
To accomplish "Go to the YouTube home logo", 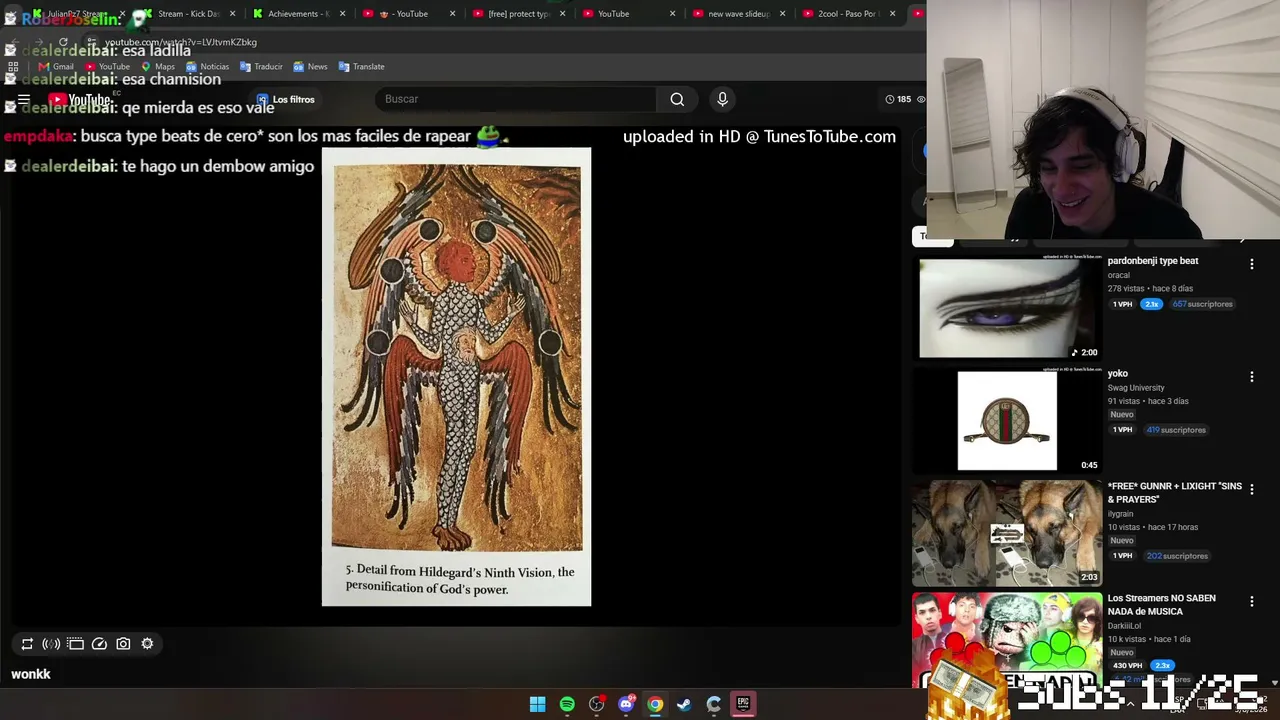I will [80, 100].
